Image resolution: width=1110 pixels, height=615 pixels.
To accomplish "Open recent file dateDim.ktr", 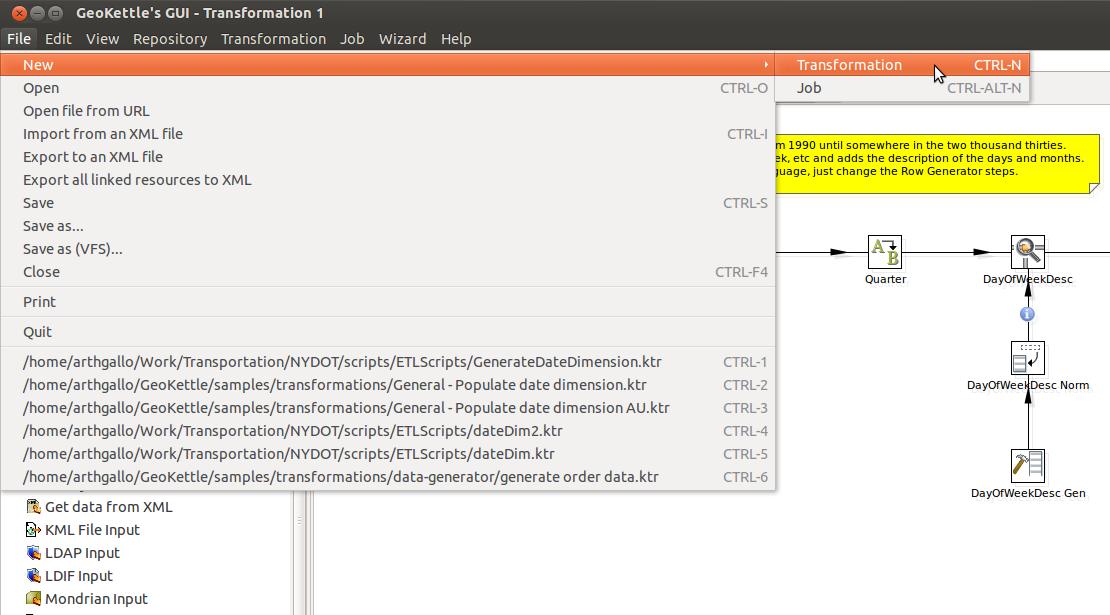I will pyautogui.click(x=387, y=454).
